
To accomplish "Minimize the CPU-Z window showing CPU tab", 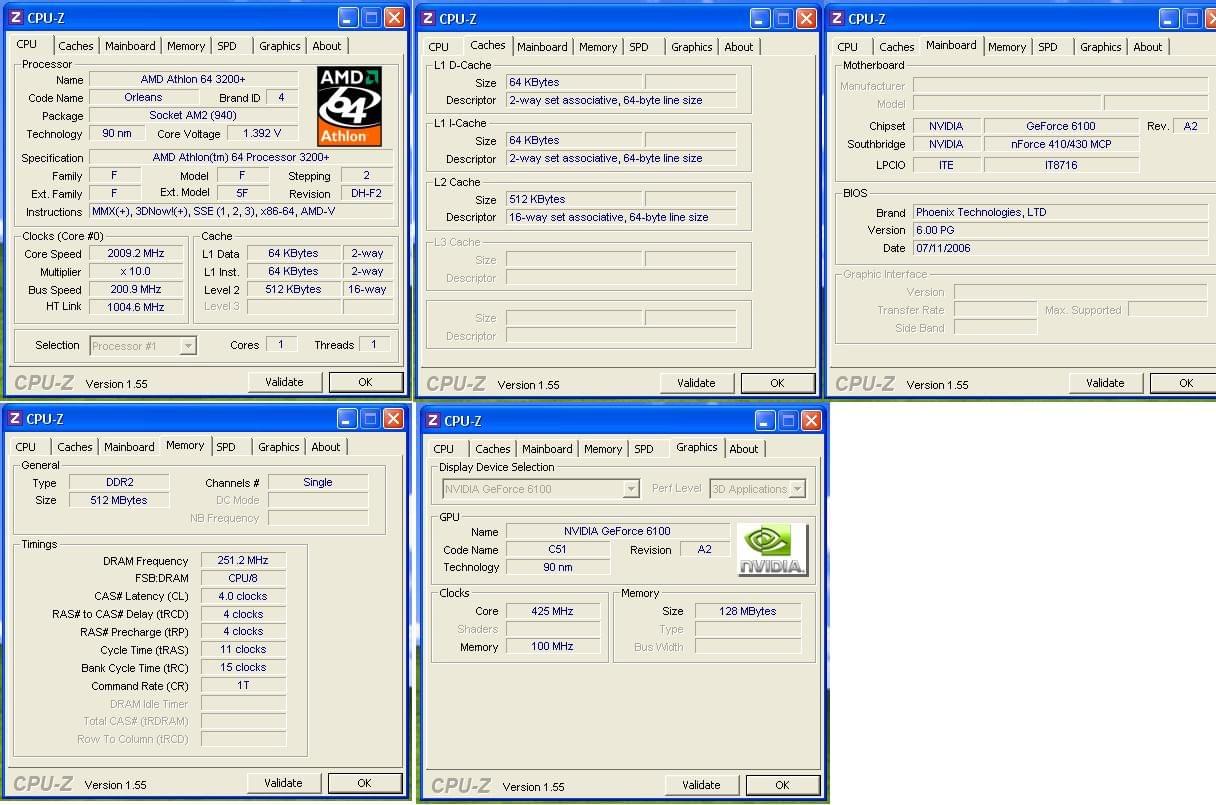I will [347, 18].
